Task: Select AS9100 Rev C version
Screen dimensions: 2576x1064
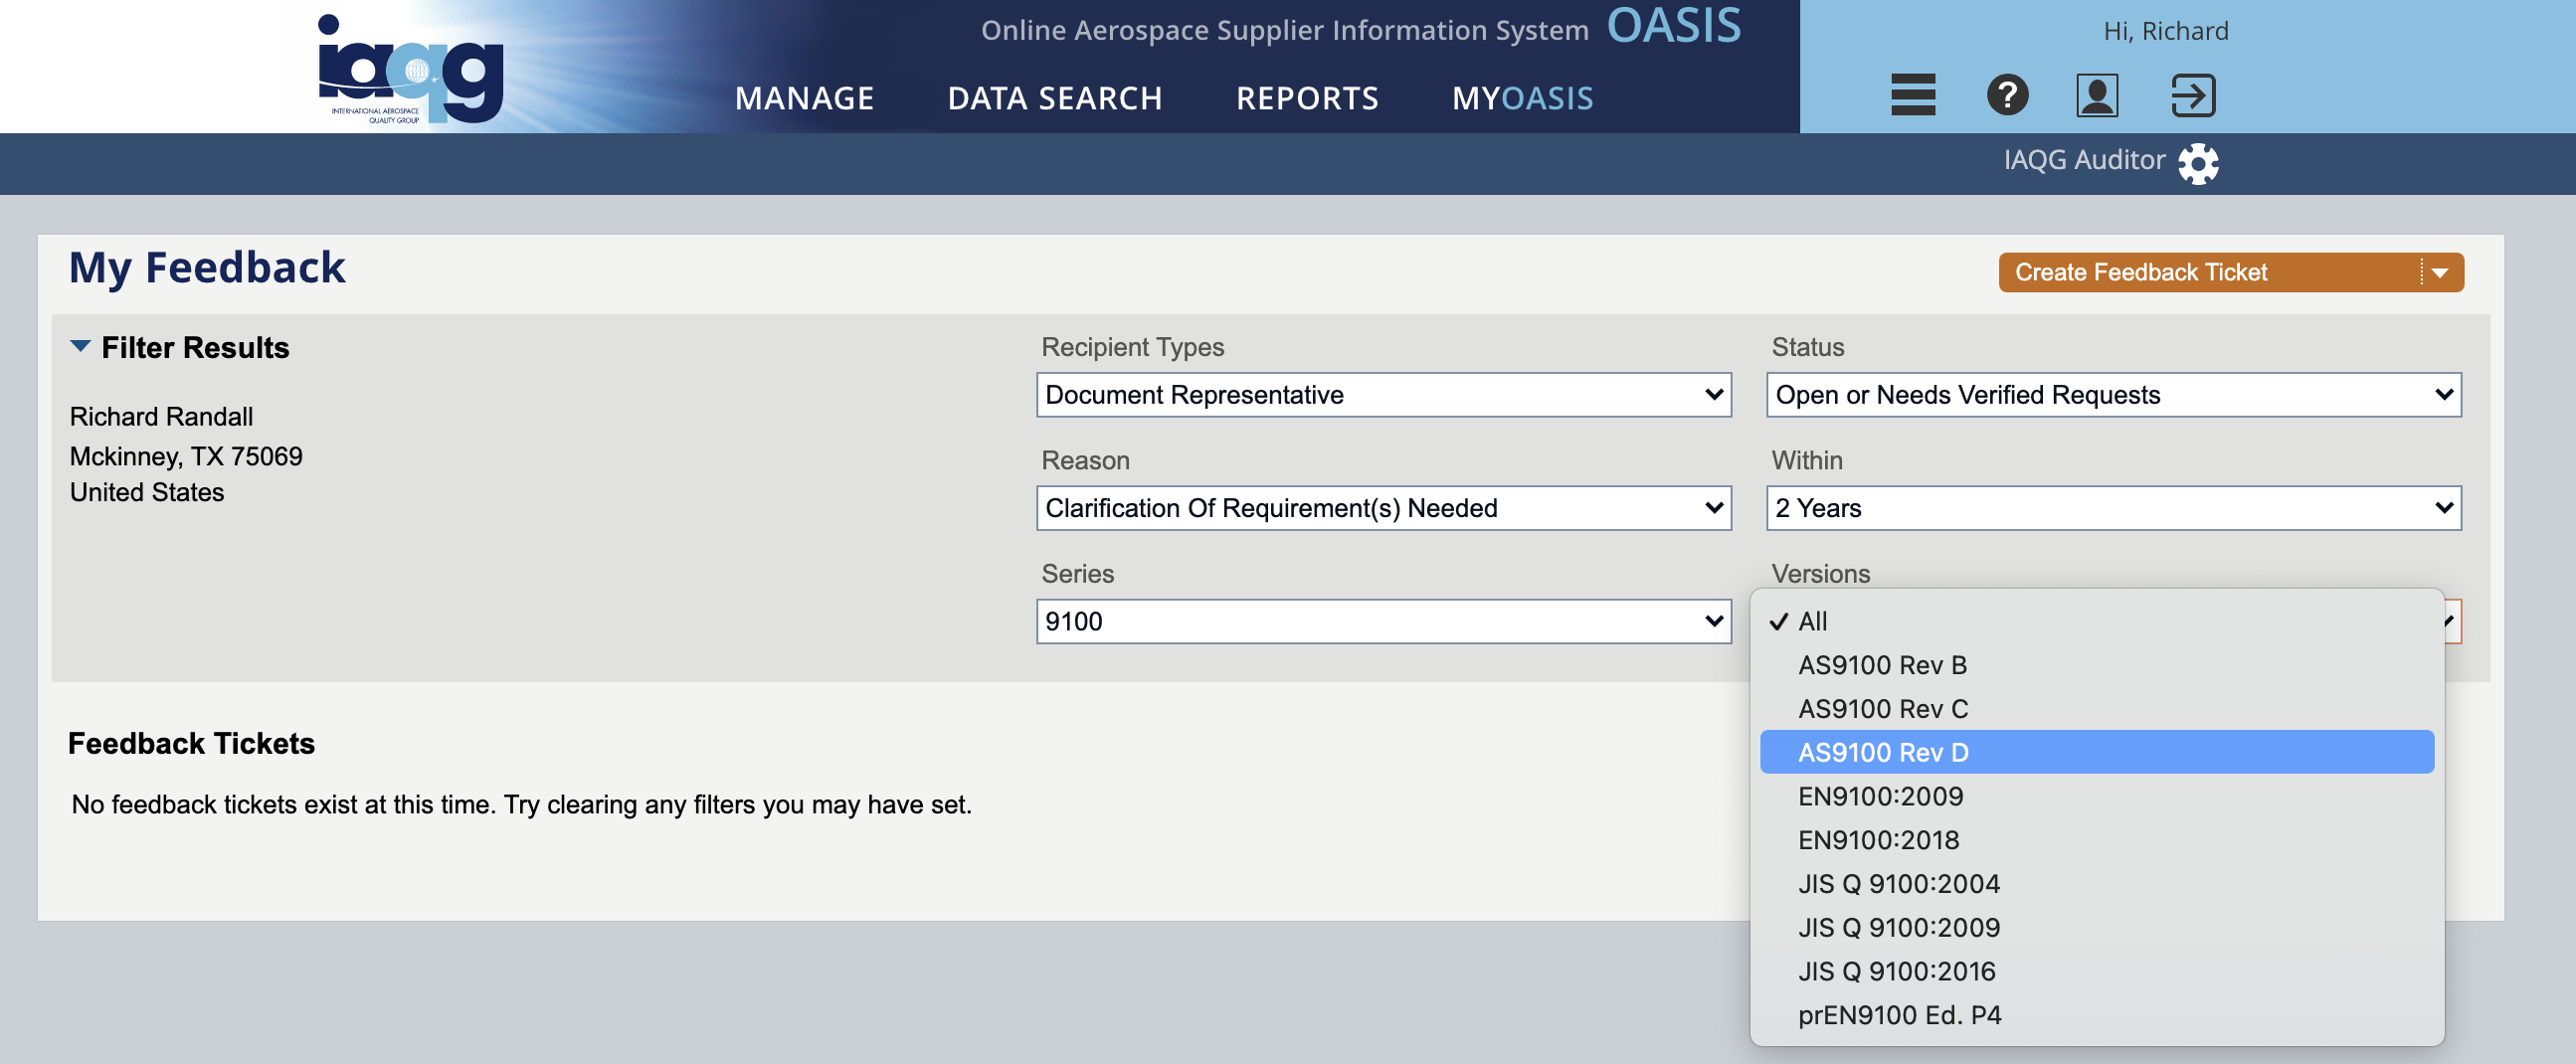Action: [x=2097, y=709]
